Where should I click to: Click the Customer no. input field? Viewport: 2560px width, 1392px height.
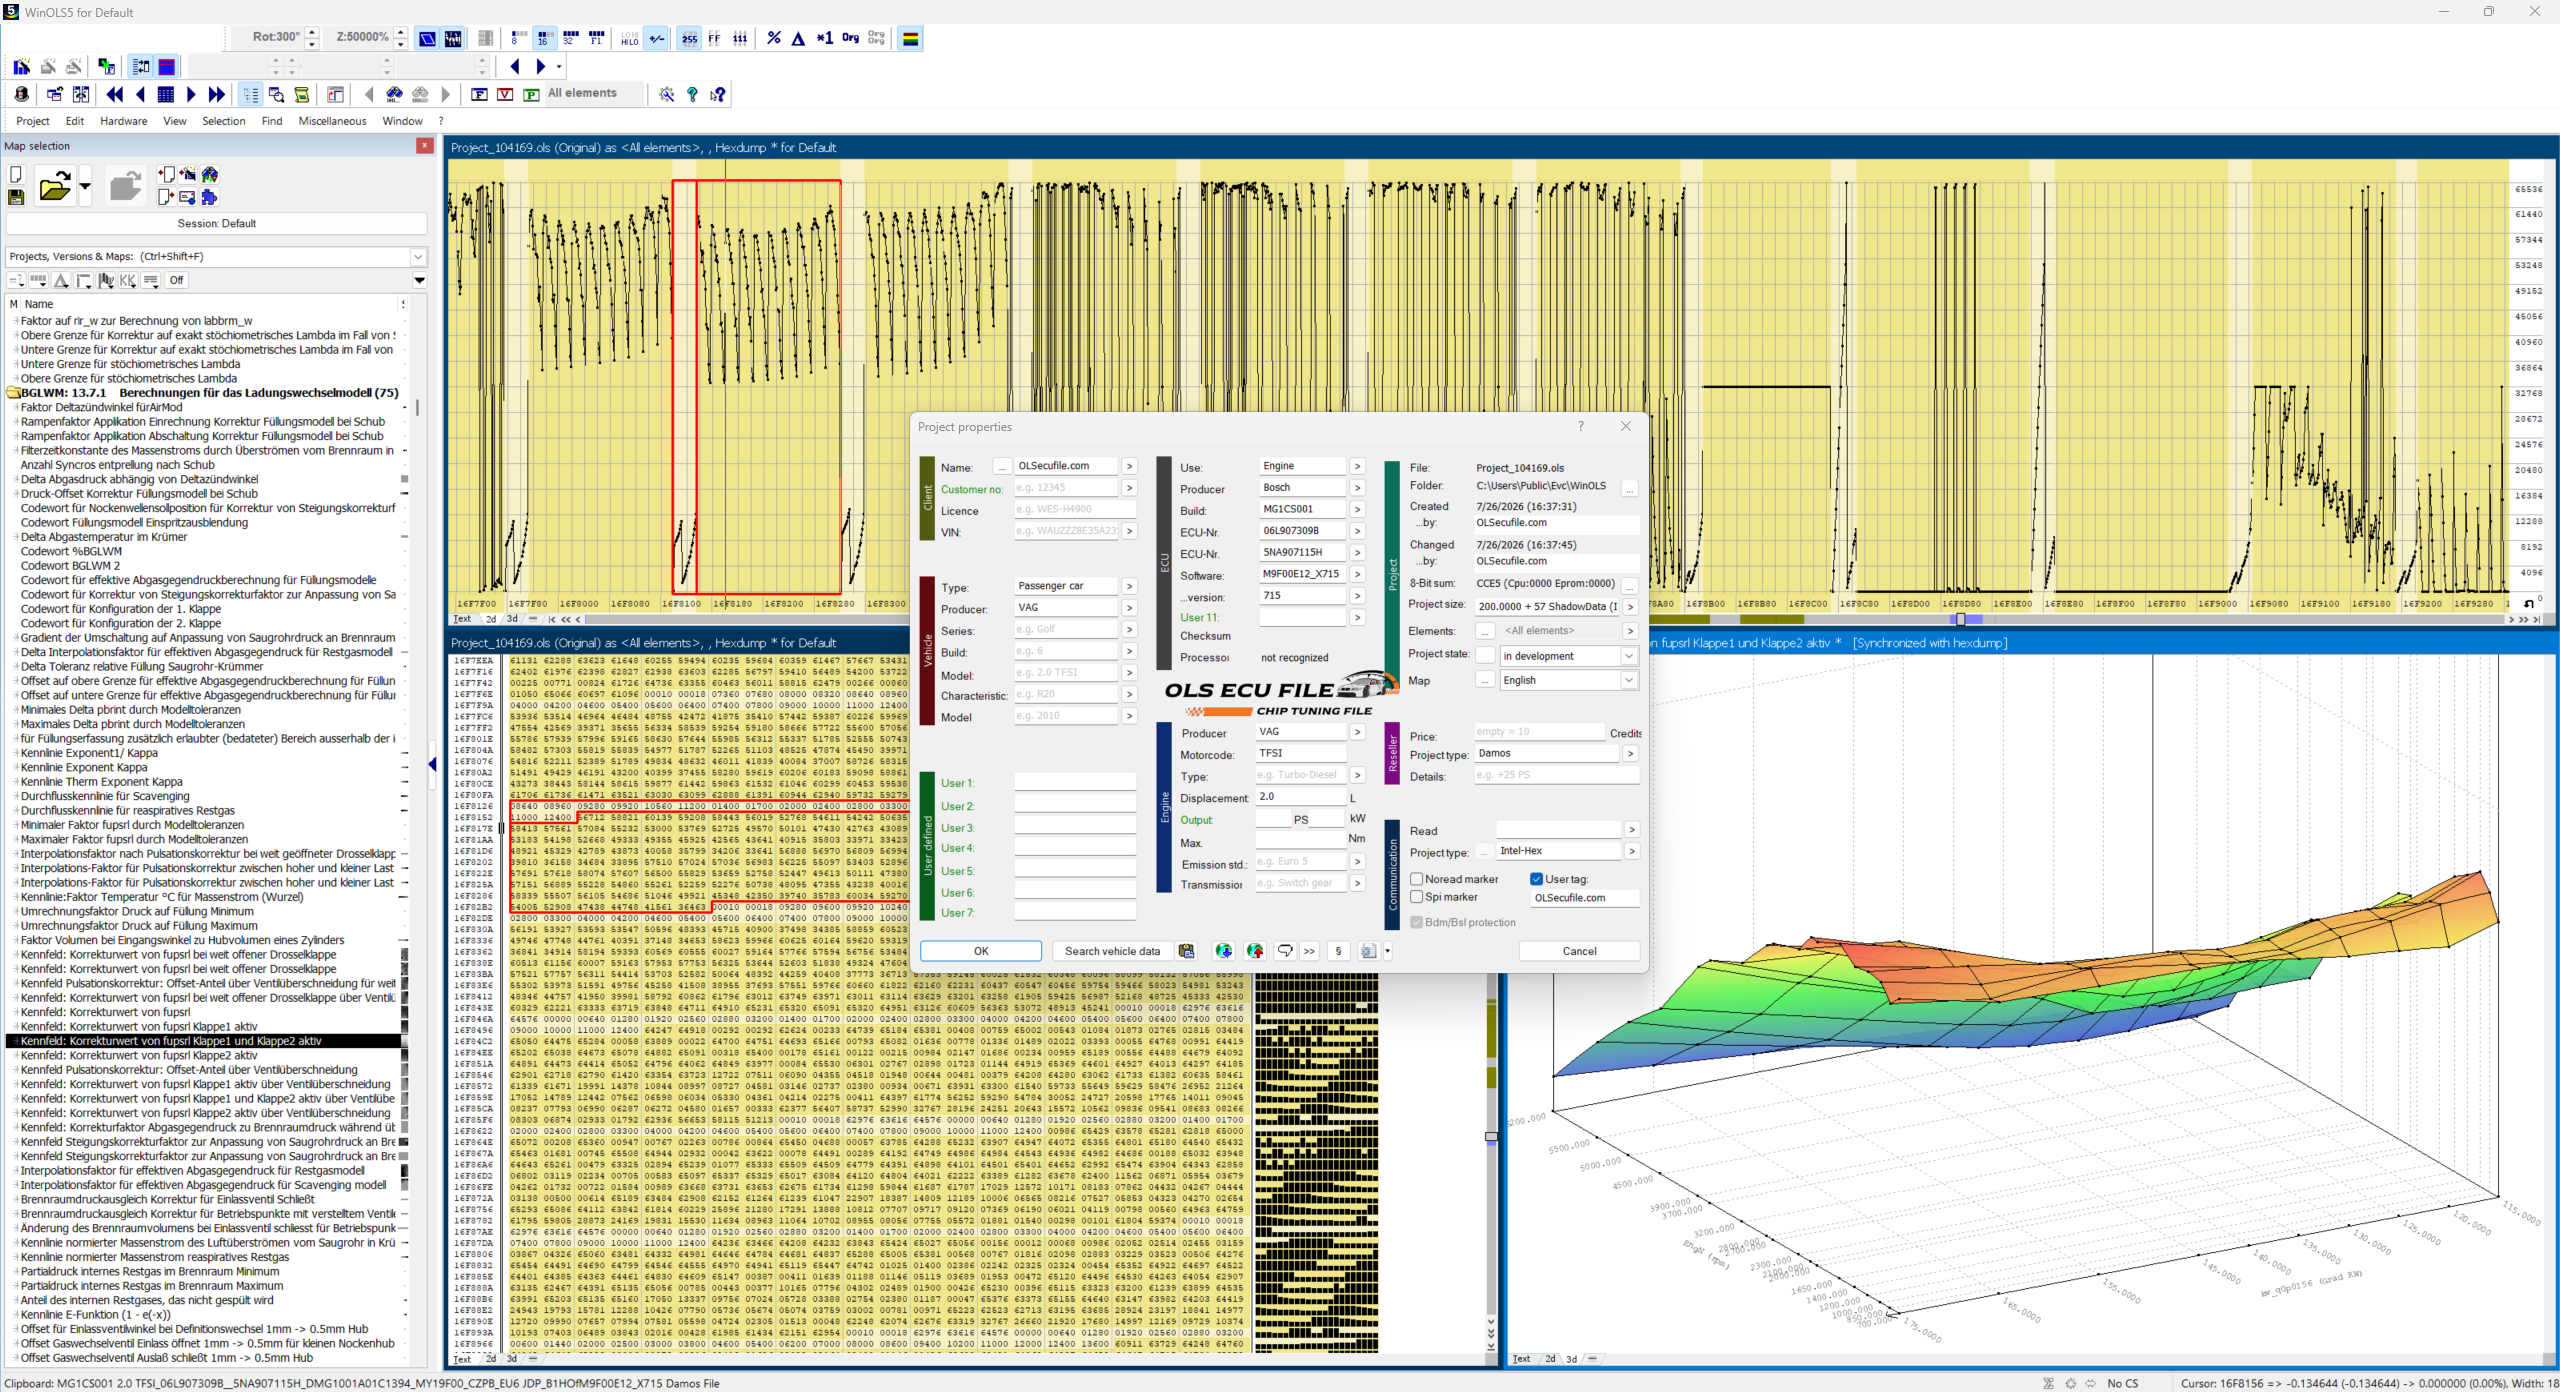pos(1065,488)
